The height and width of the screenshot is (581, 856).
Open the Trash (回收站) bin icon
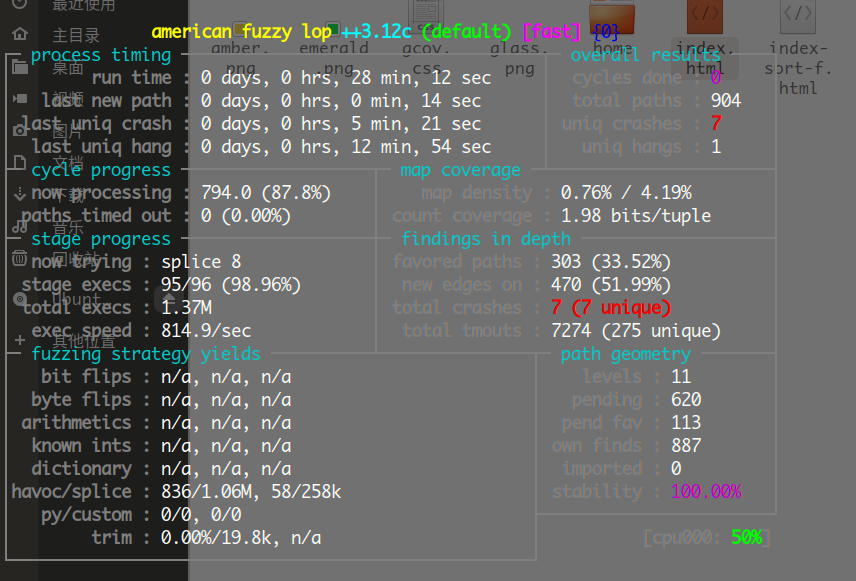coord(20,258)
